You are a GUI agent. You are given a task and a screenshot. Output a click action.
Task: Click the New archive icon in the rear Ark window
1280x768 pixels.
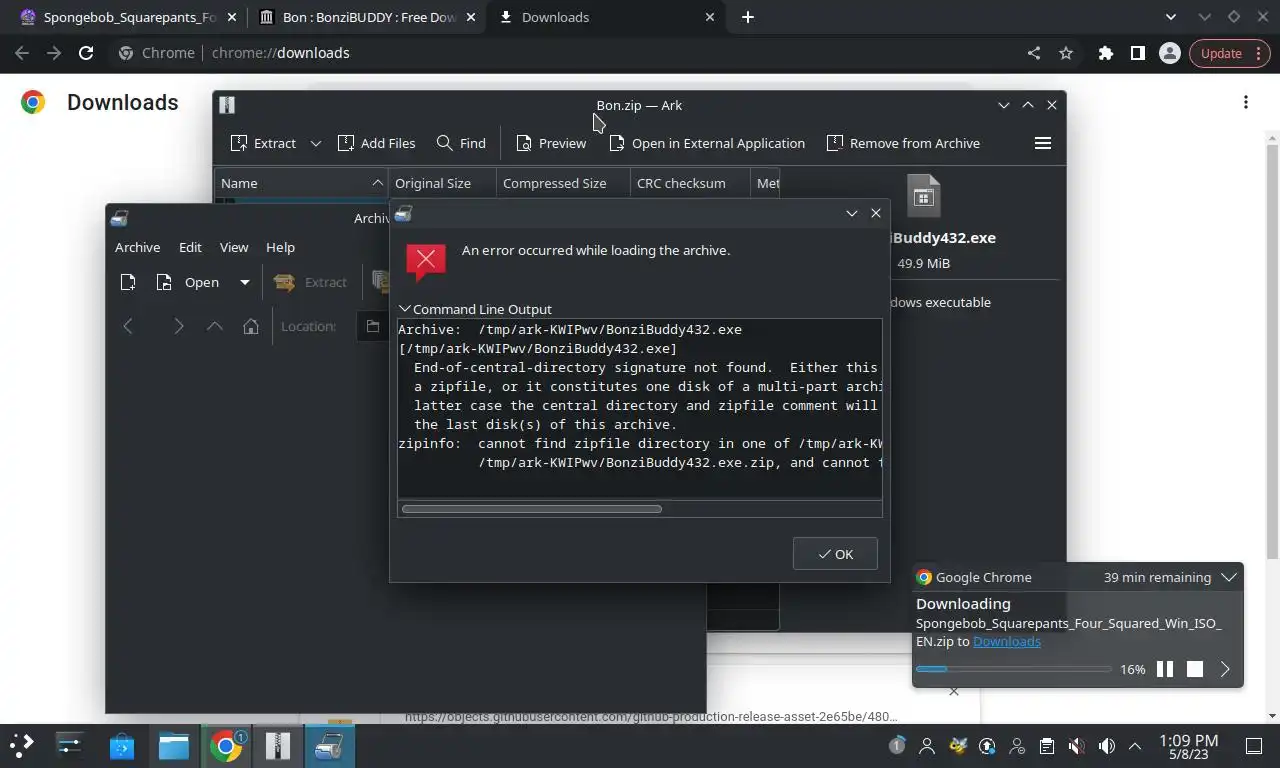coord(128,282)
